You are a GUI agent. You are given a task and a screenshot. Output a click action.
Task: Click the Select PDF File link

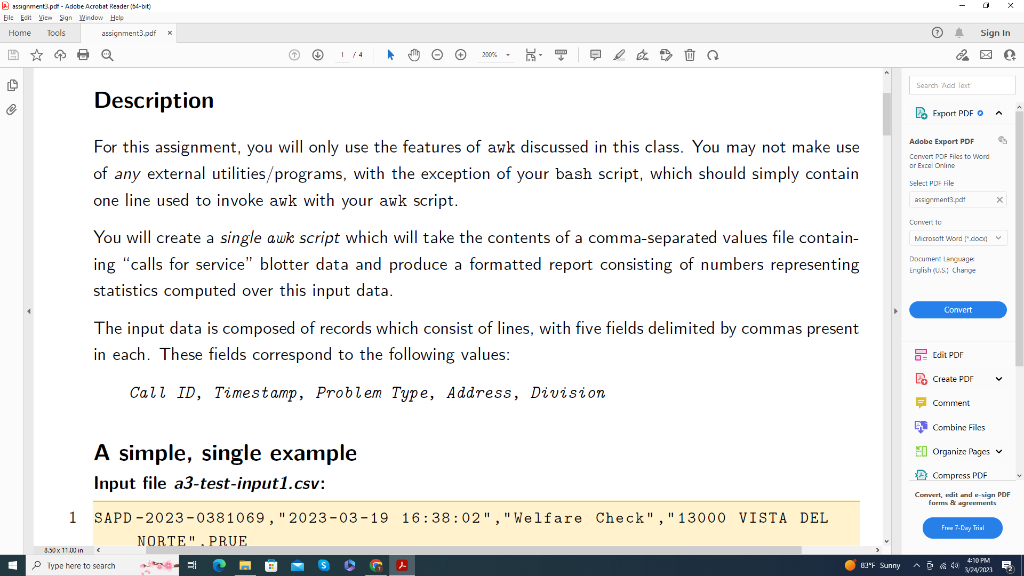pos(931,184)
